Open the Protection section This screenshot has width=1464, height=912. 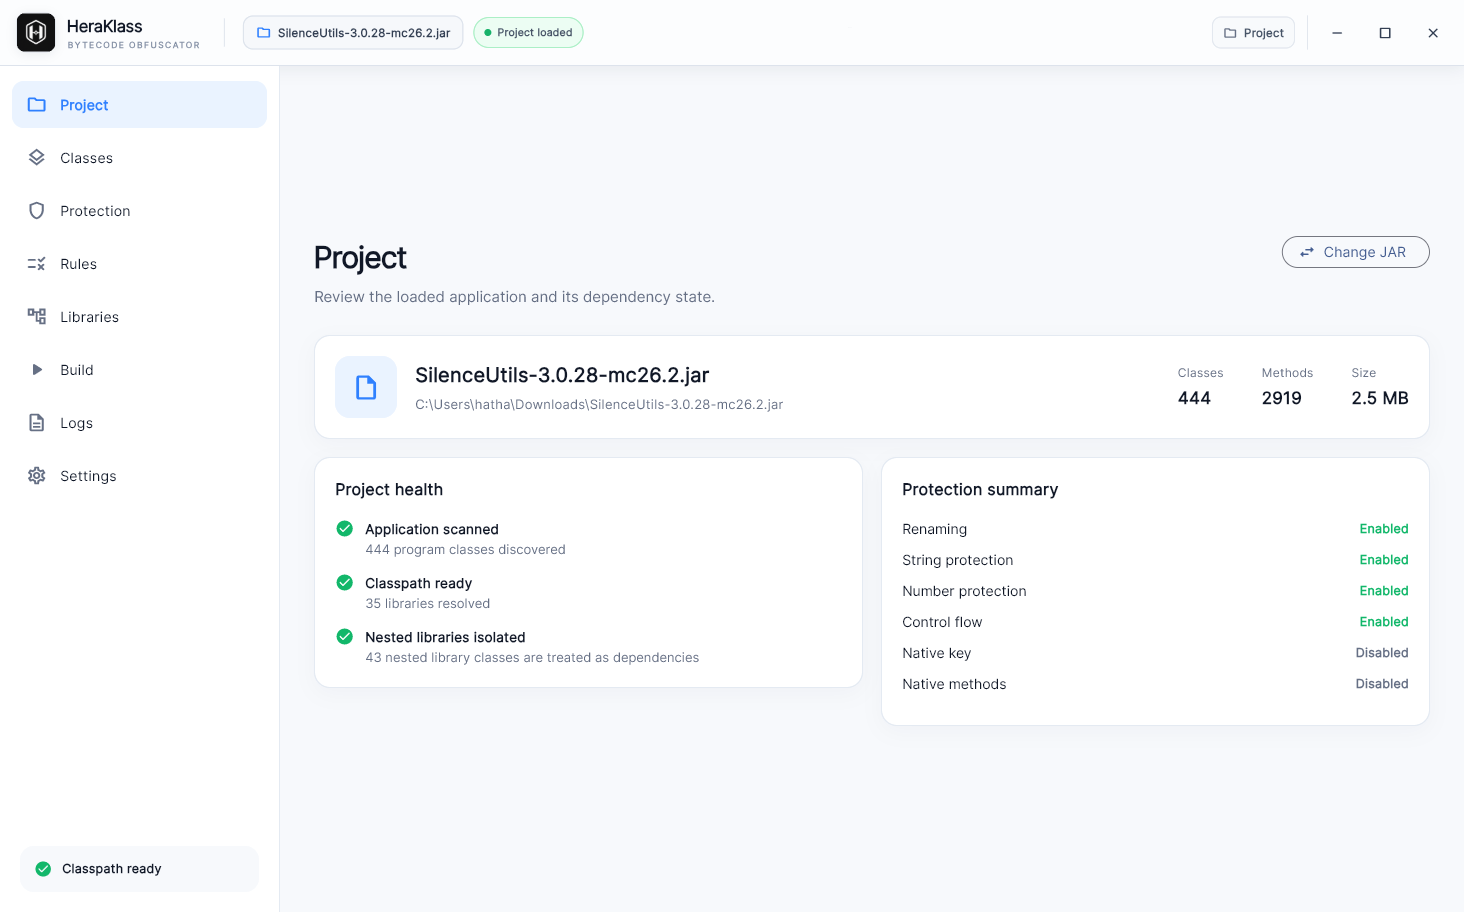(x=140, y=211)
